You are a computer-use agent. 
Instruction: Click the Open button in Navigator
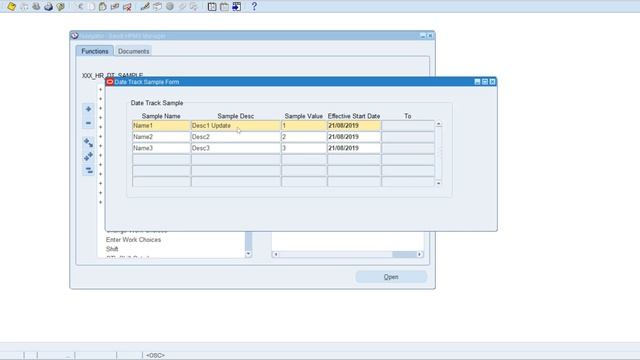click(391, 277)
